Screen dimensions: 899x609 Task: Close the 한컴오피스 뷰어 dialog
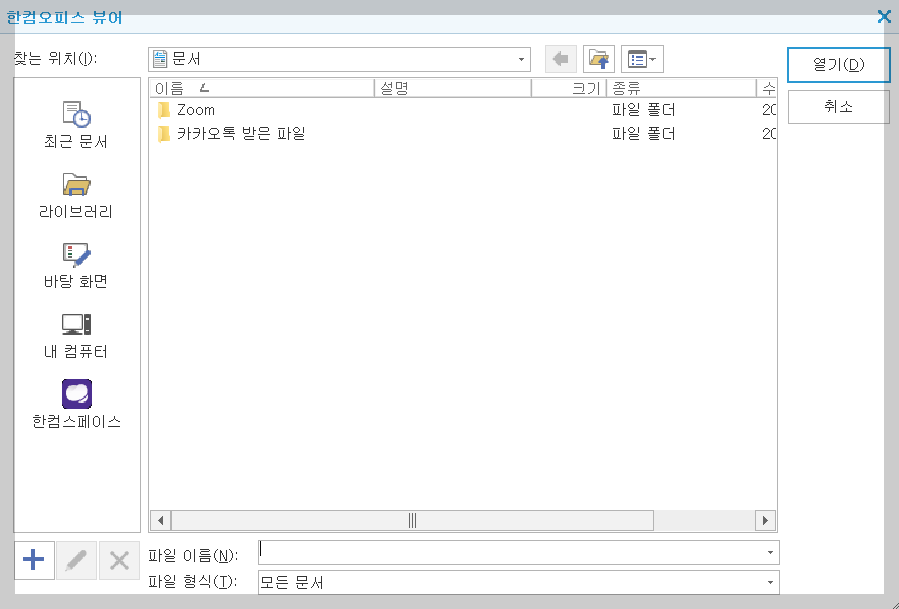(884, 17)
